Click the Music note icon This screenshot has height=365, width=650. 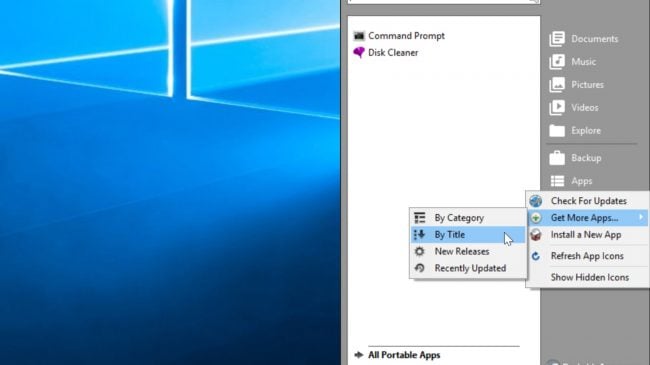(x=557, y=62)
